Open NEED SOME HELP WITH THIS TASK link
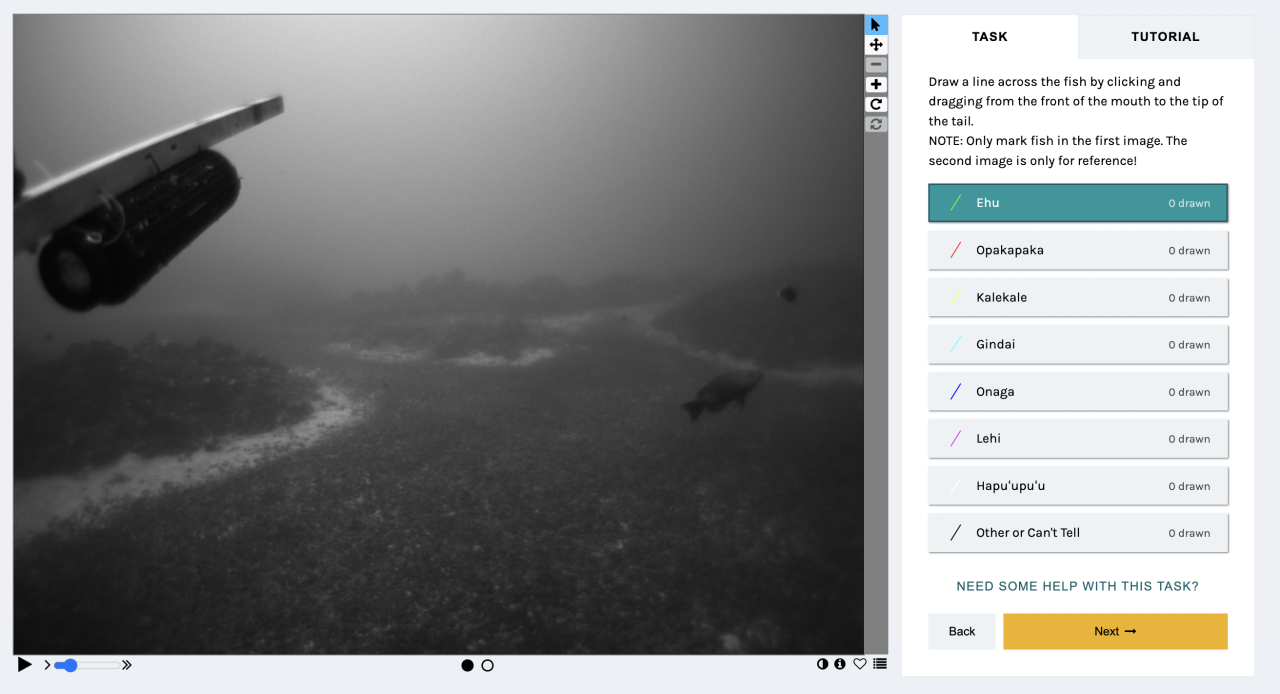 coord(1077,586)
